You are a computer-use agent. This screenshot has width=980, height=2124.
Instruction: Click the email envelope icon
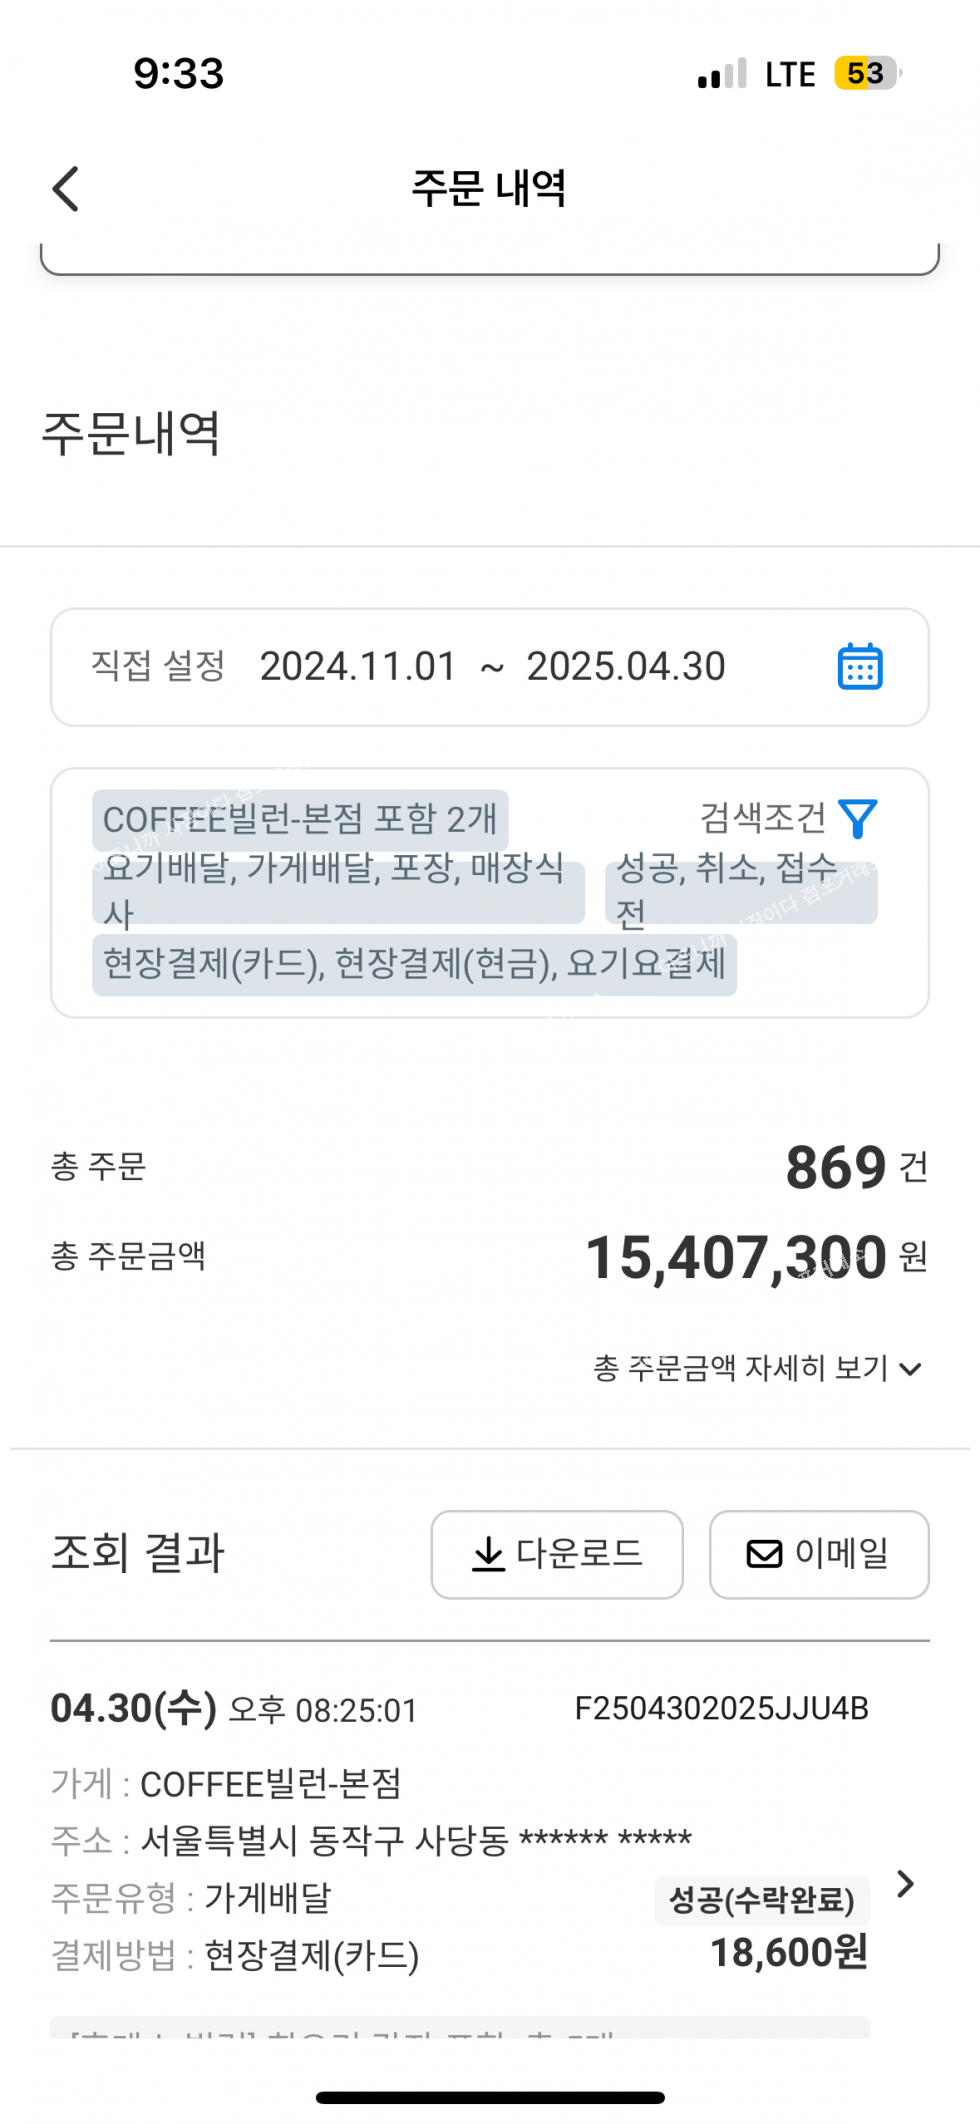click(765, 1554)
